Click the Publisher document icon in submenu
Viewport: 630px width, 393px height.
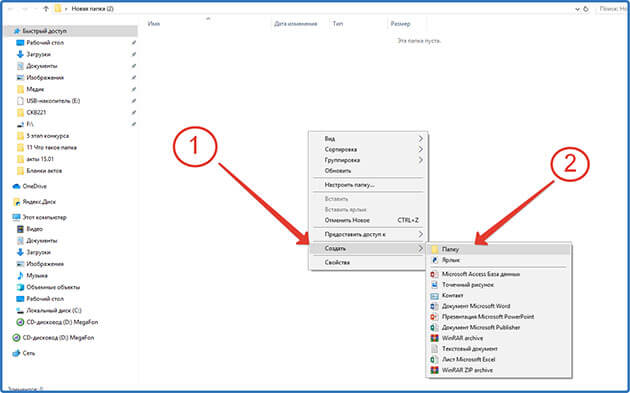point(434,328)
